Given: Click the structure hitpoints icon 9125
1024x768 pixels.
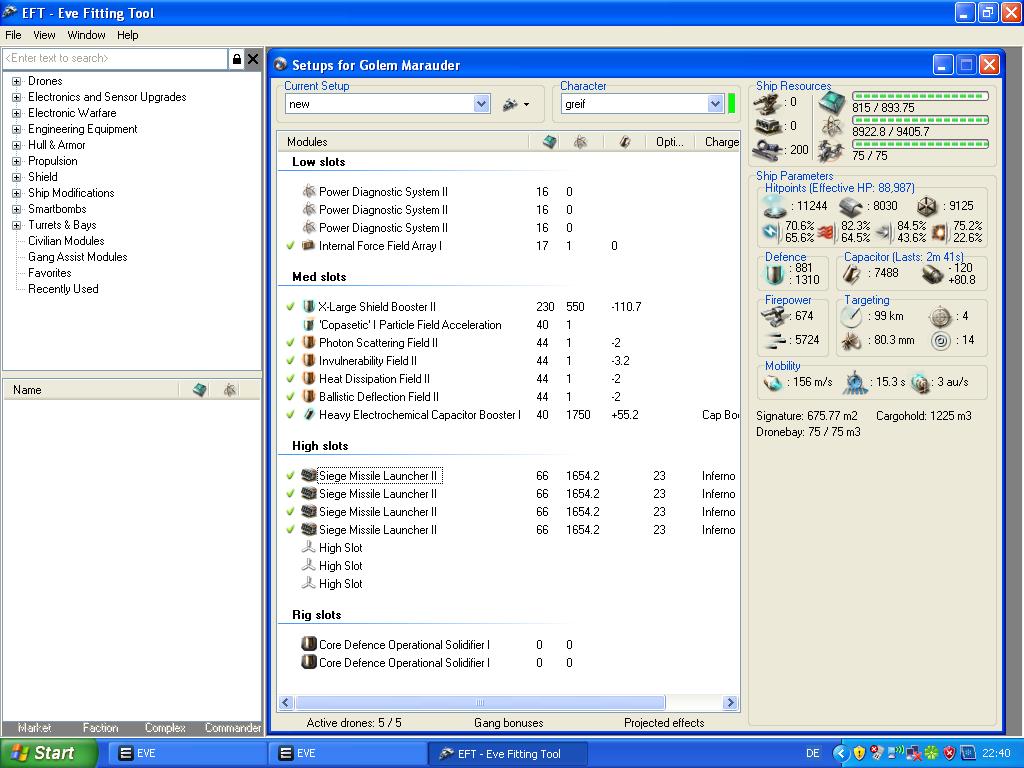Looking at the screenshot, I should (x=927, y=206).
